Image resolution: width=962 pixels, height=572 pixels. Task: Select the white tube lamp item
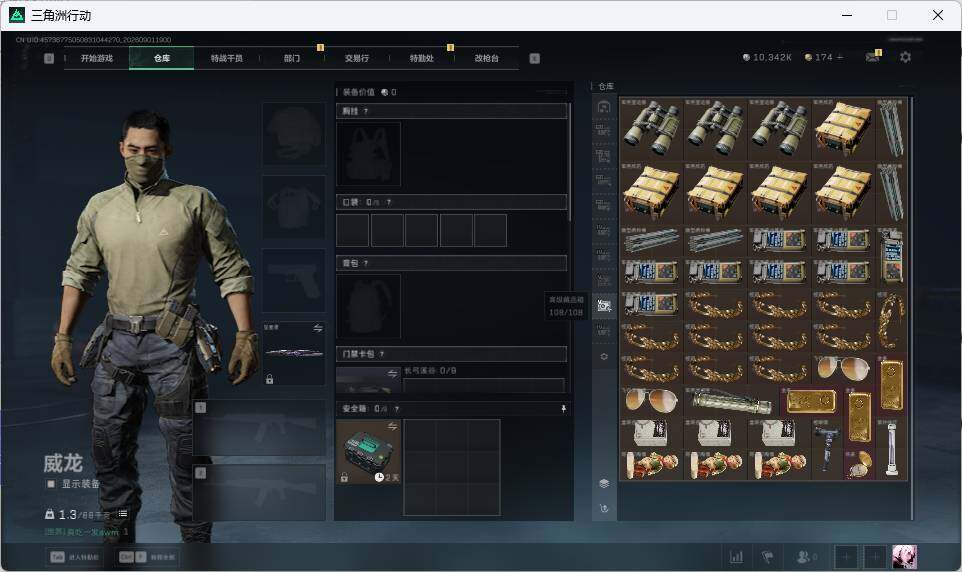(x=891, y=449)
